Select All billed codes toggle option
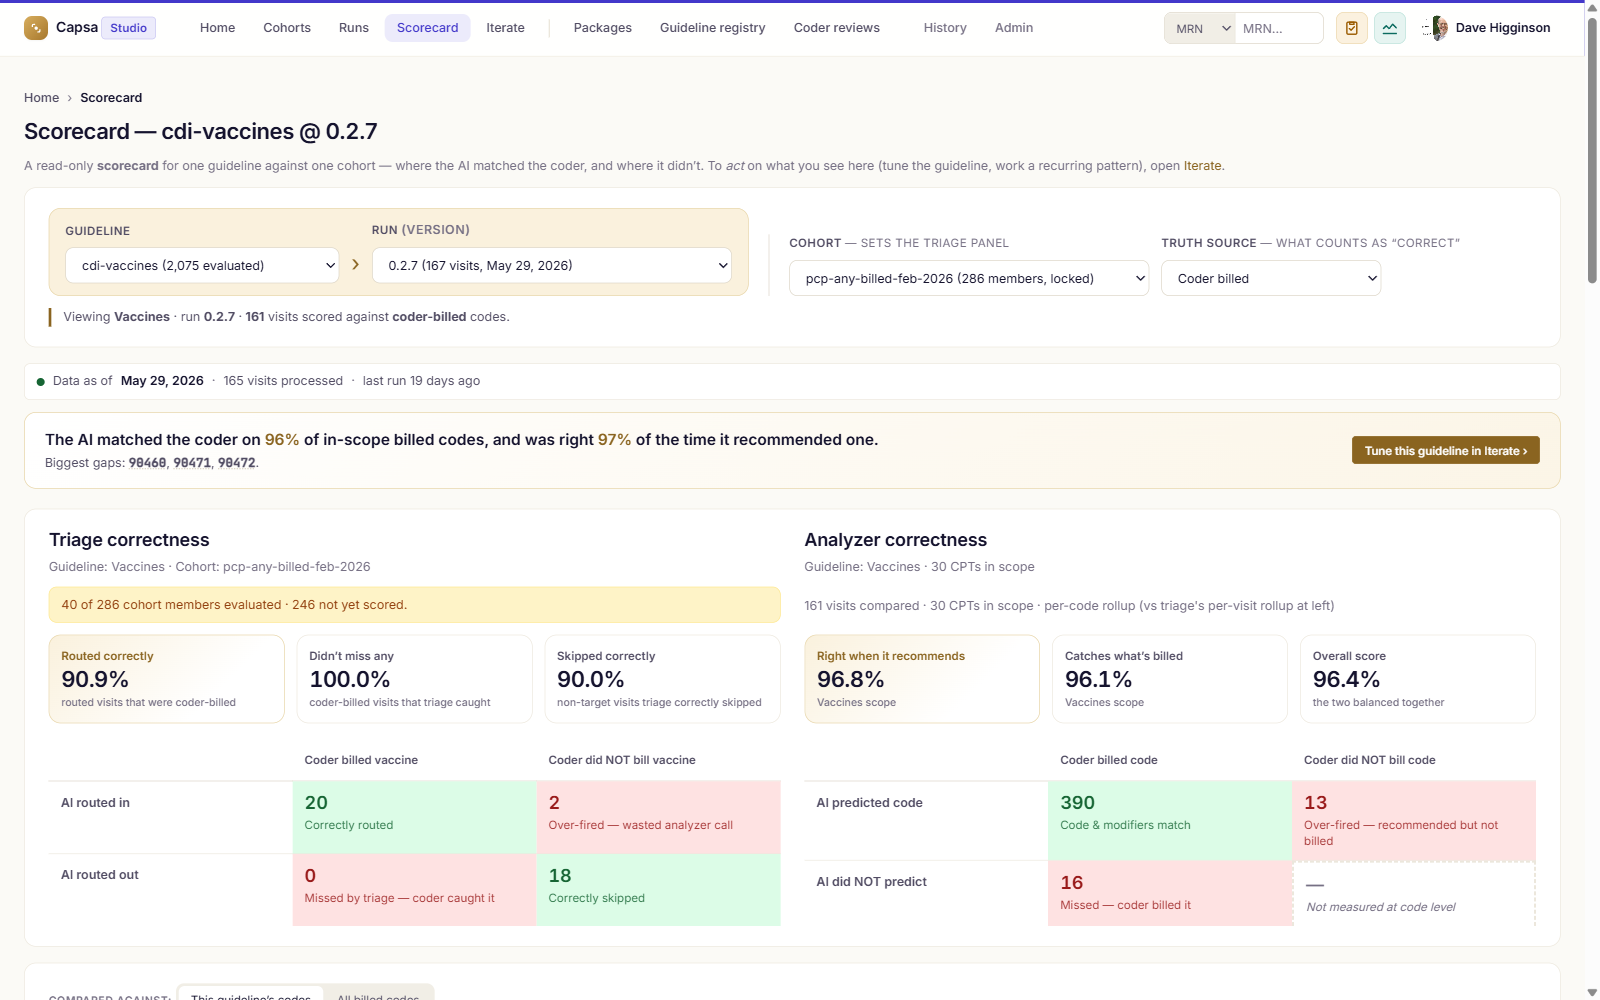This screenshot has width=1600, height=1000. click(x=378, y=993)
